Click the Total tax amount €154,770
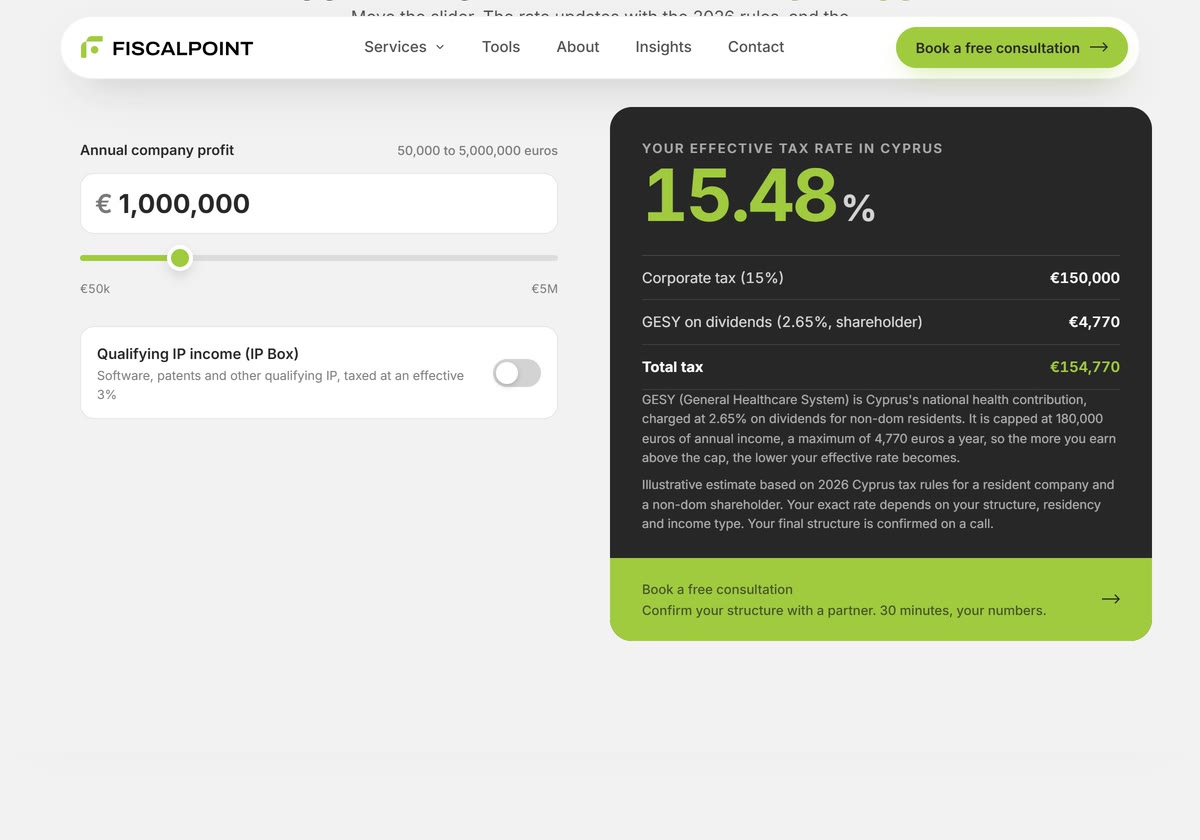Screen dimensions: 1200x840 coord(1085,367)
